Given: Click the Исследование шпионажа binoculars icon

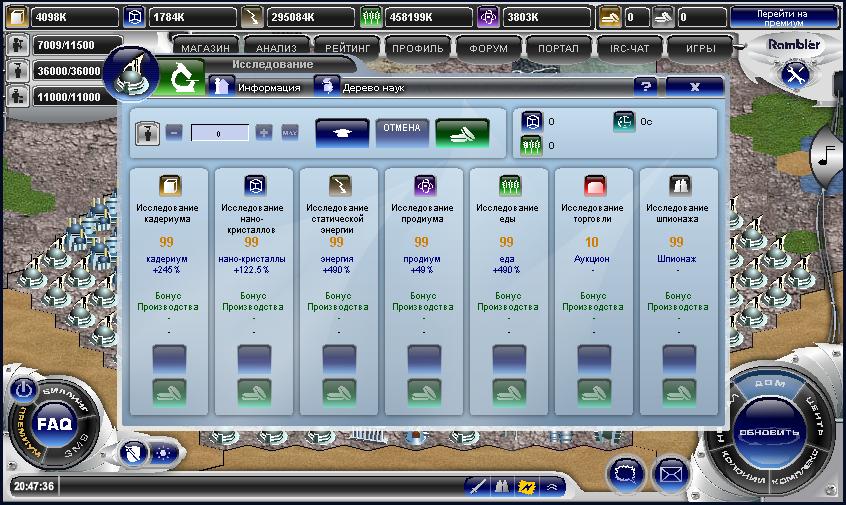Looking at the screenshot, I should (x=680, y=186).
